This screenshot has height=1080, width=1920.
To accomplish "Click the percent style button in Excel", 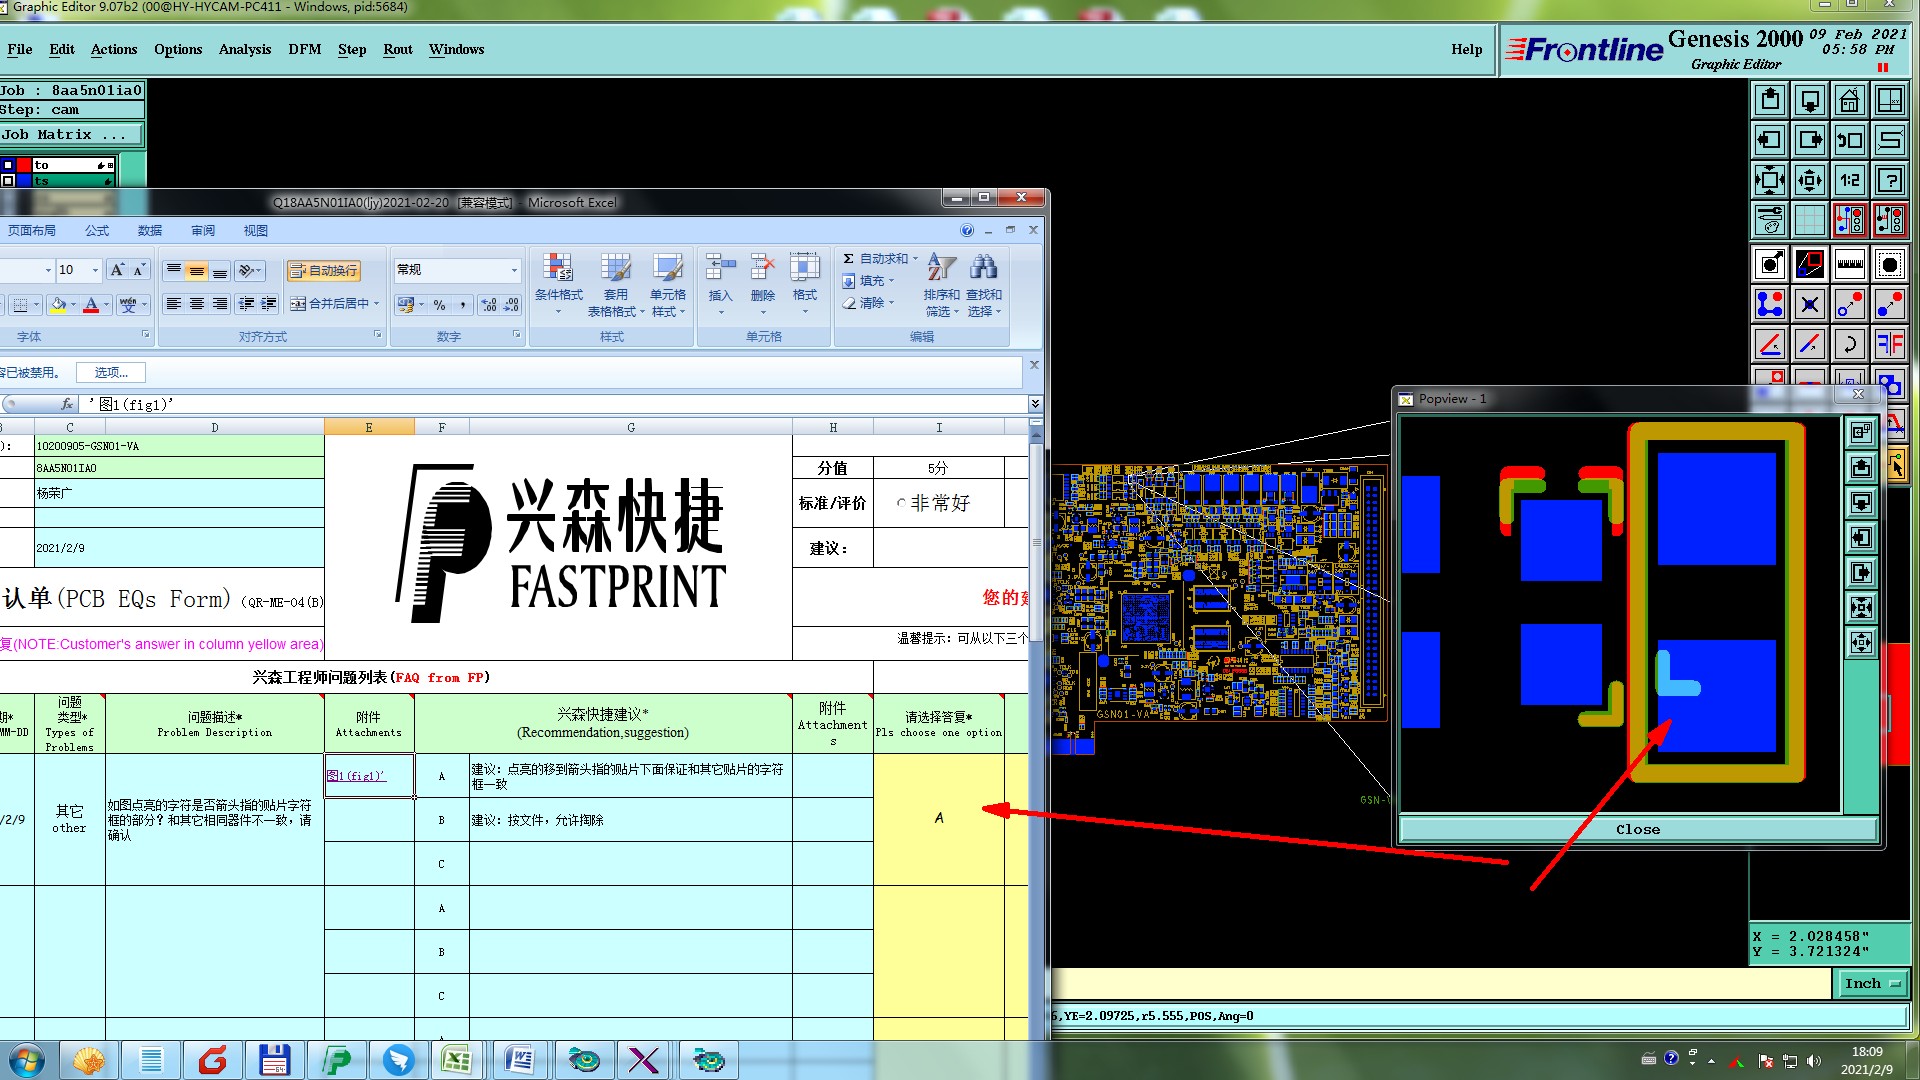I will (440, 305).
